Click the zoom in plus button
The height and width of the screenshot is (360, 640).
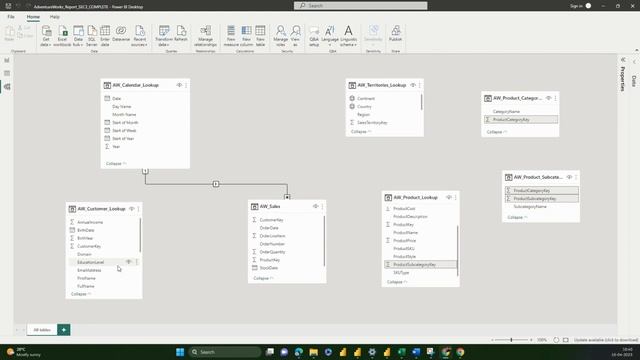tap(531, 340)
